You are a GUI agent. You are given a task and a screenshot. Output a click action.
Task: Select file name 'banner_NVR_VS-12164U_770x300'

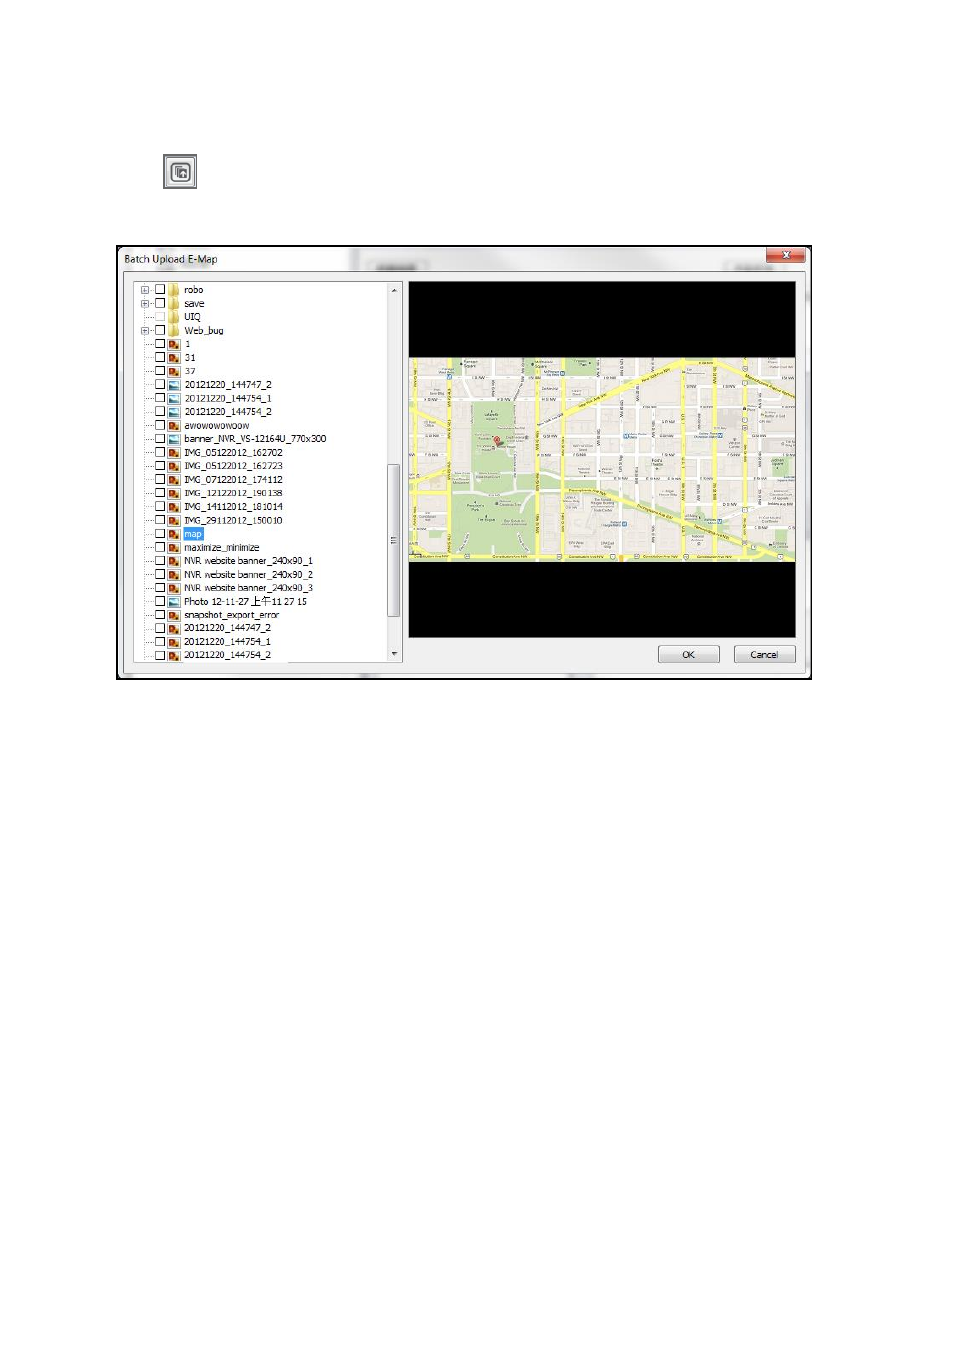(x=255, y=439)
